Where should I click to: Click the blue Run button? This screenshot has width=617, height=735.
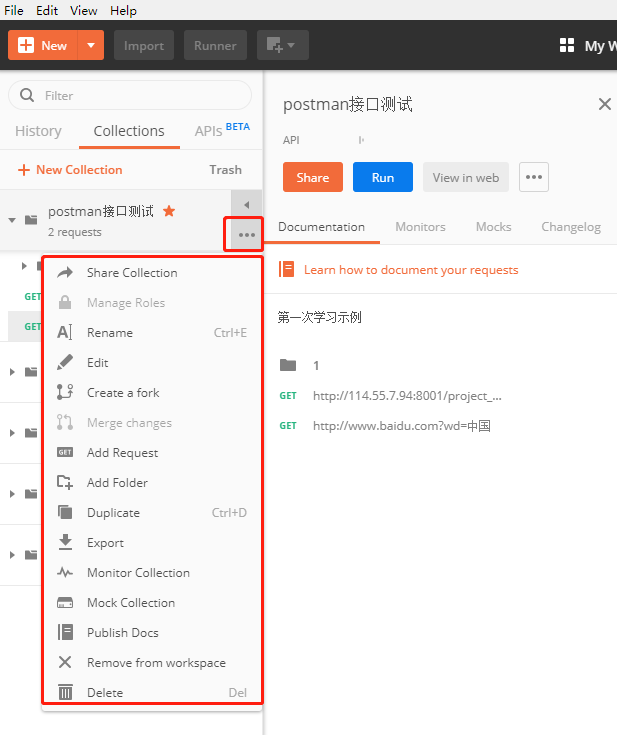coord(383,177)
